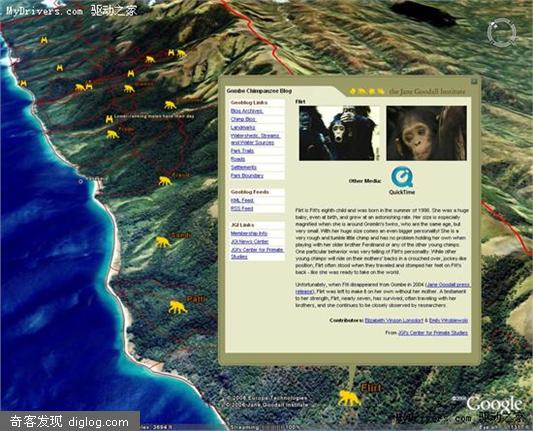Image resolution: width=533 pixels, height=431 pixels.
Task: Close the Gombe Chimpanzee Blog balloon
Action: click(x=474, y=82)
